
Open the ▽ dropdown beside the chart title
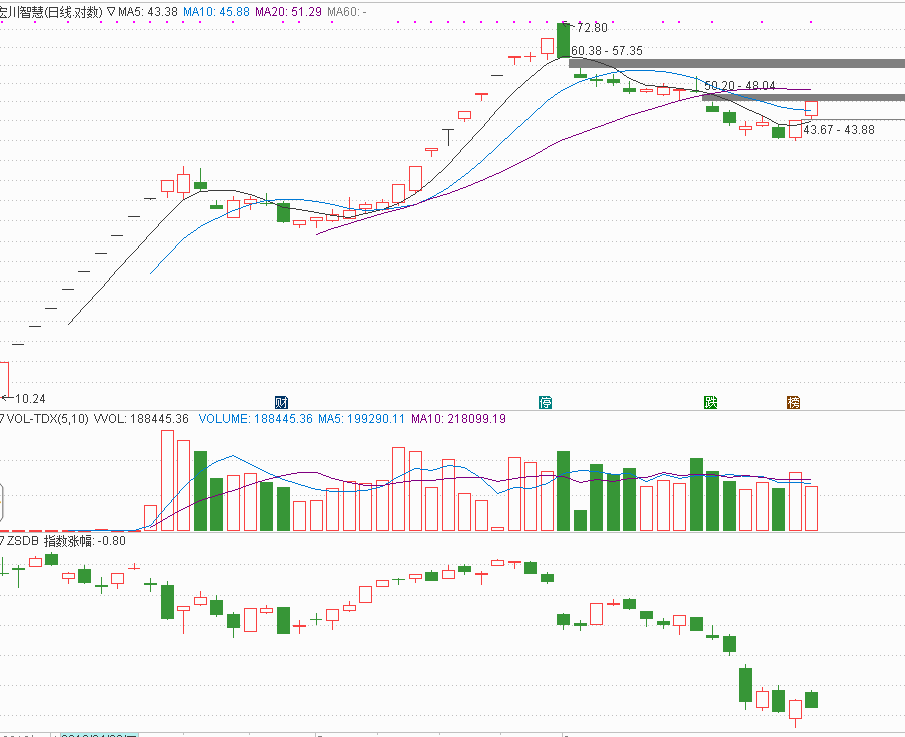point(111,12)
